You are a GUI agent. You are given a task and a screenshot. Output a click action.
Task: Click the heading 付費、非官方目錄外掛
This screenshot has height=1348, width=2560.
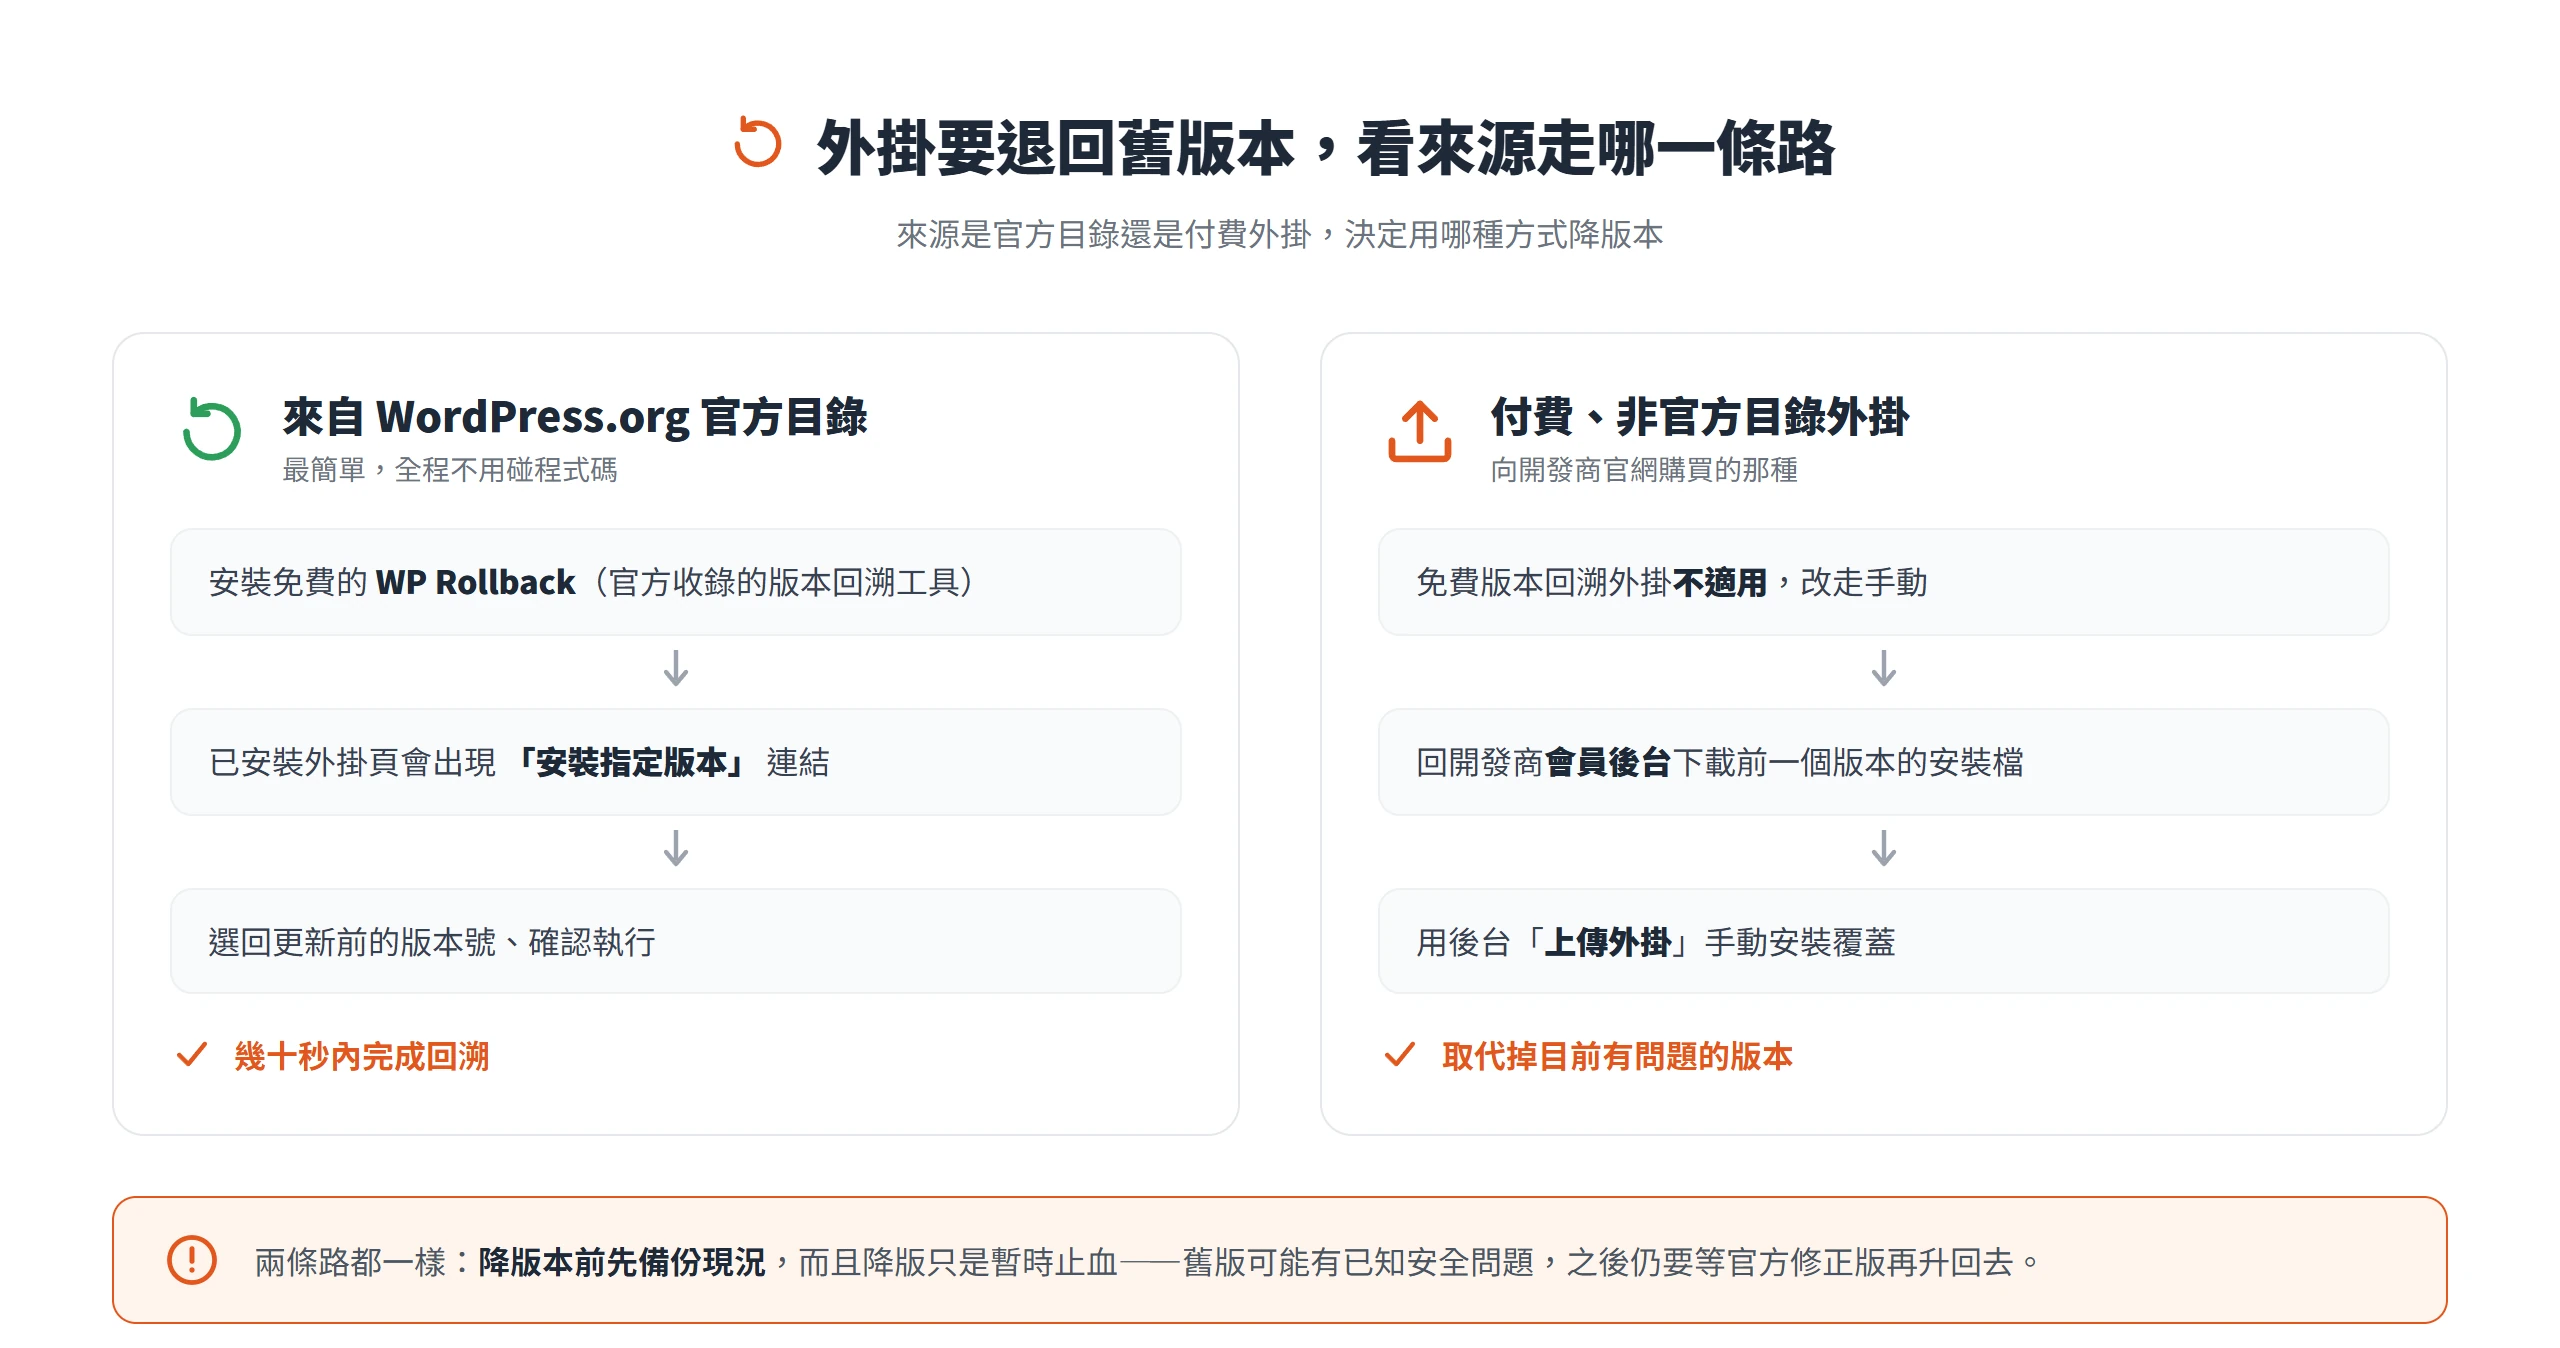1700,417
